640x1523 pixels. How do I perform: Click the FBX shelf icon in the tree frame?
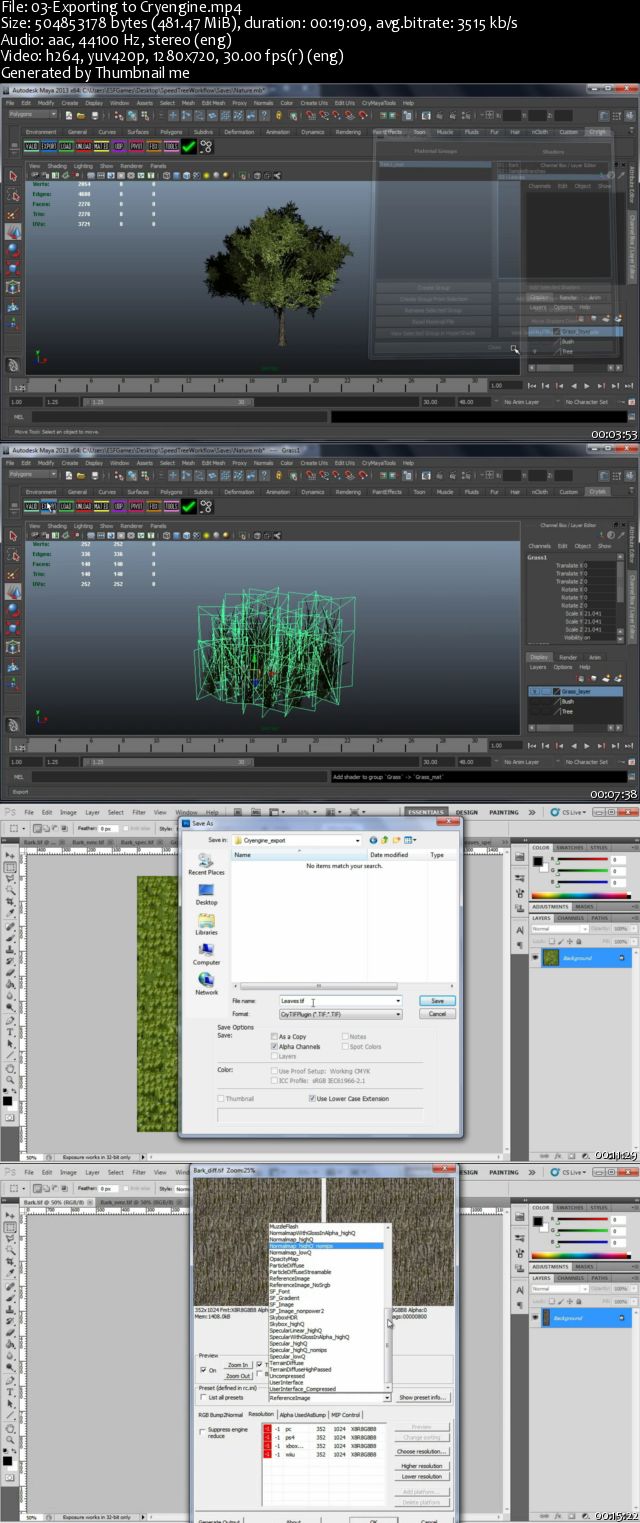tap(153, 146)
